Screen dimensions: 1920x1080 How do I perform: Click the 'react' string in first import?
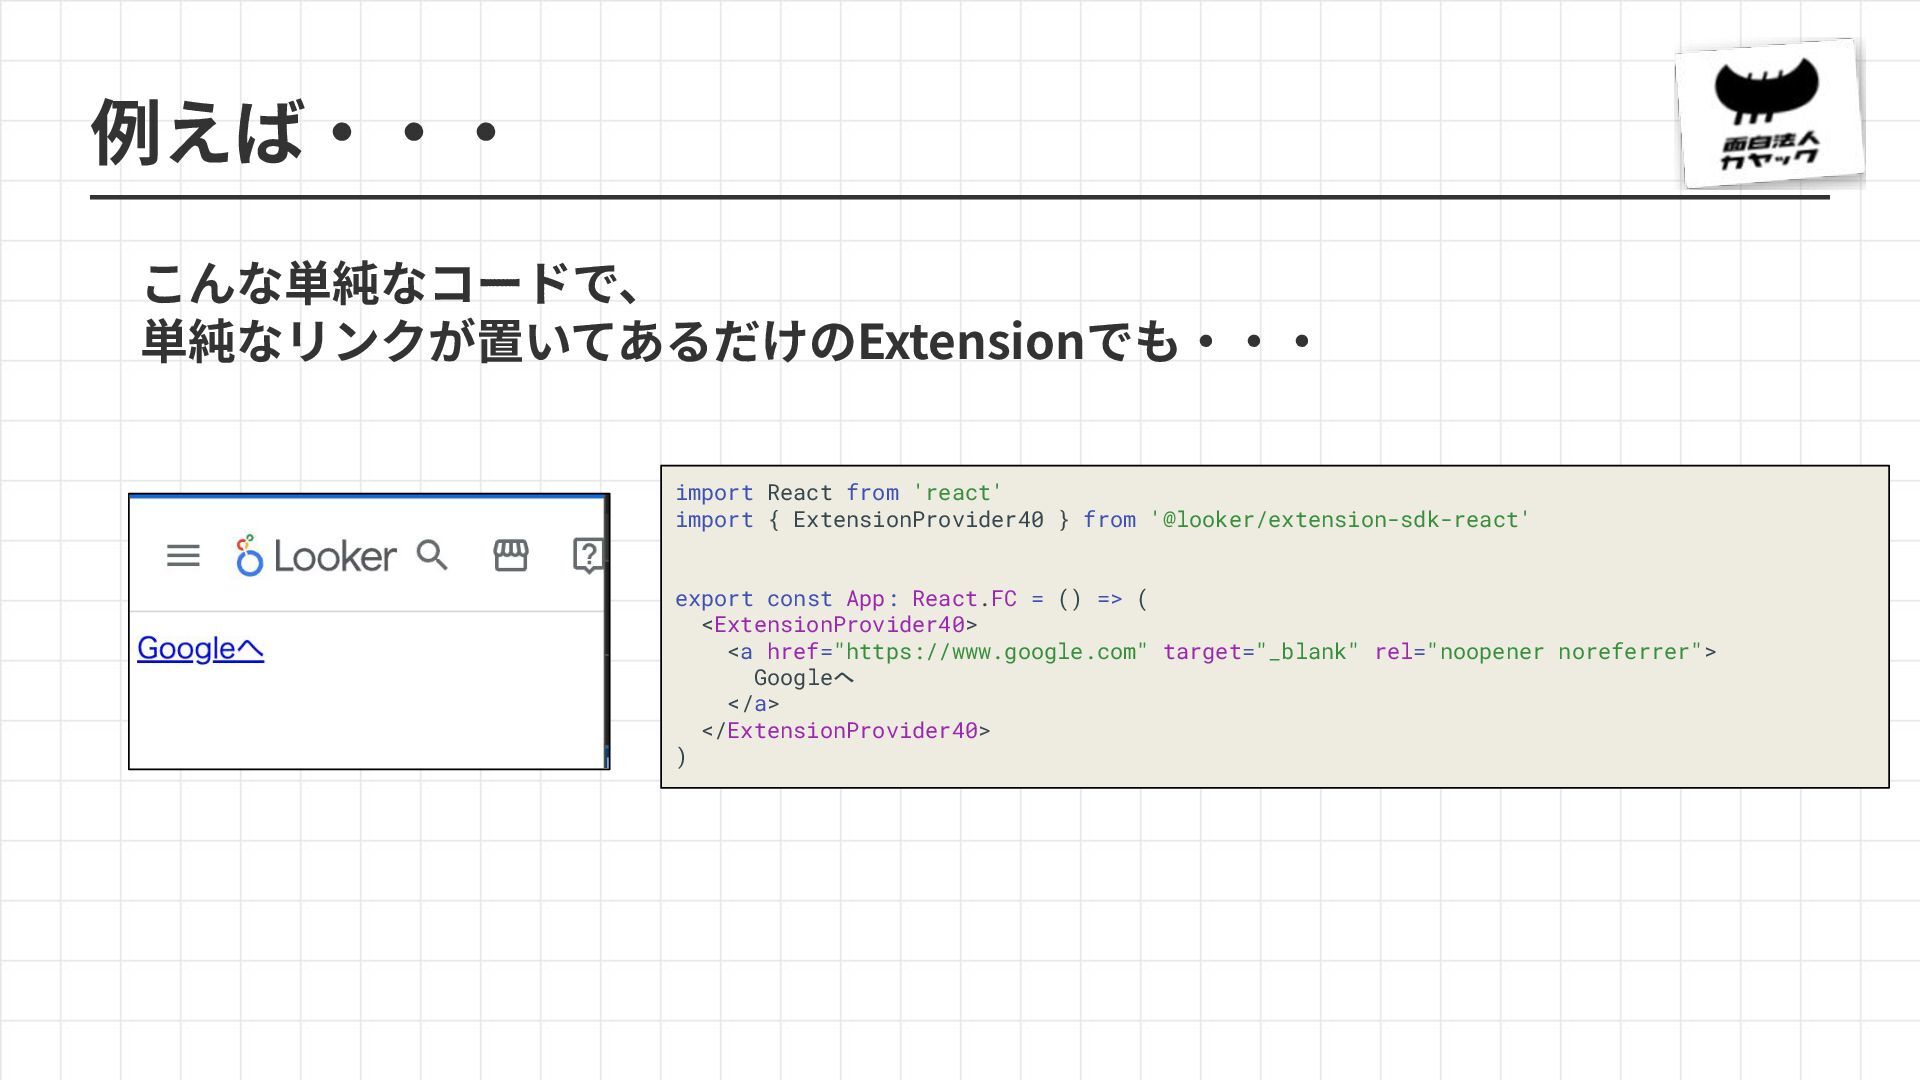(957, 493)
